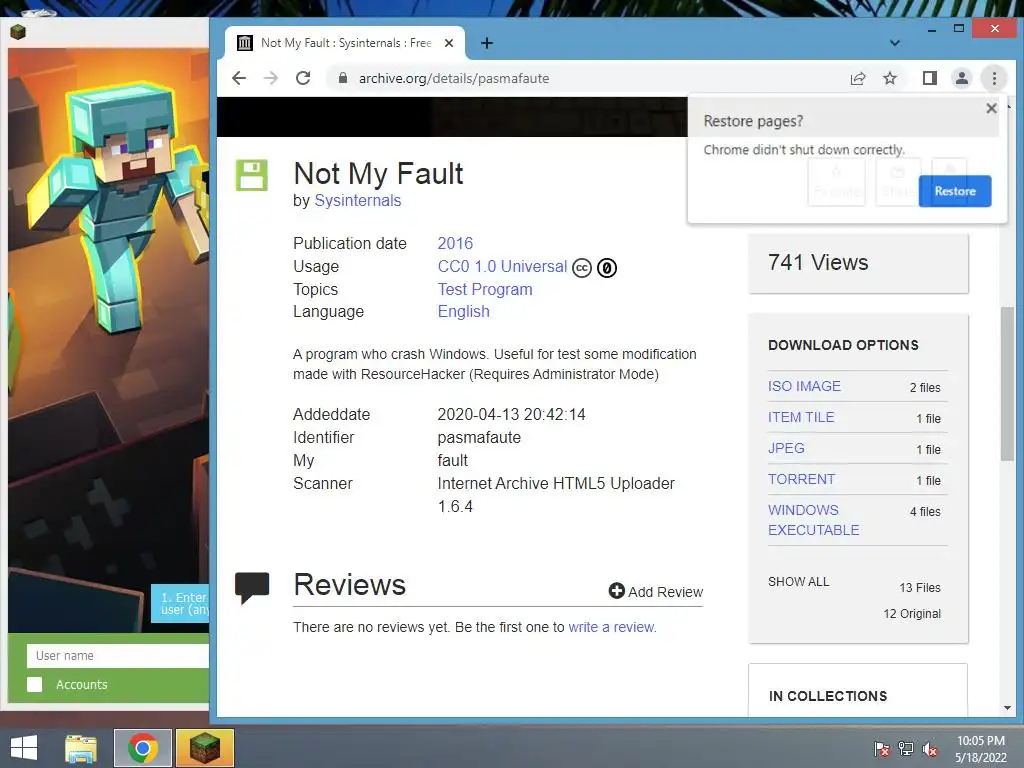Select the Not My Fault tab
Image resolution: width=1024 pixels, height=768 pixels.
(345, 43)
